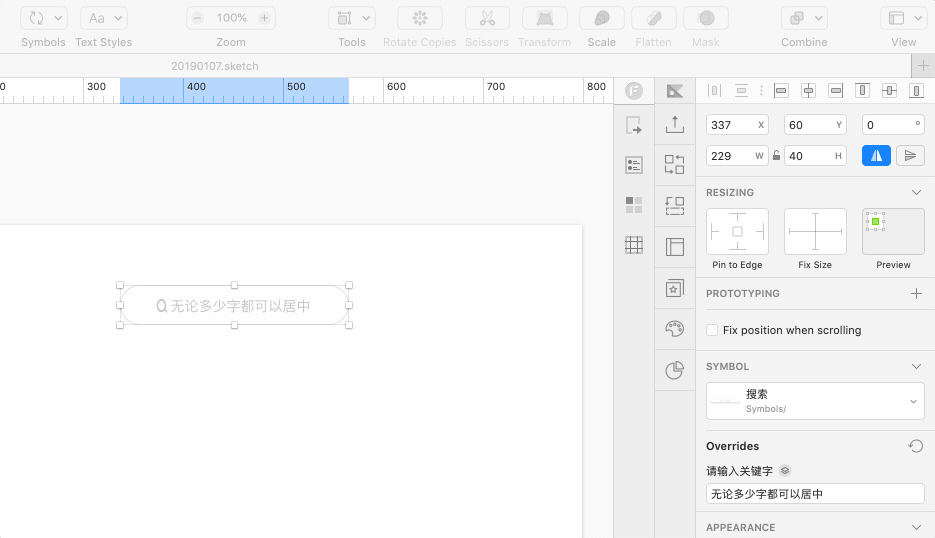Click the color palette icon in sidebar

pos(675,329)
